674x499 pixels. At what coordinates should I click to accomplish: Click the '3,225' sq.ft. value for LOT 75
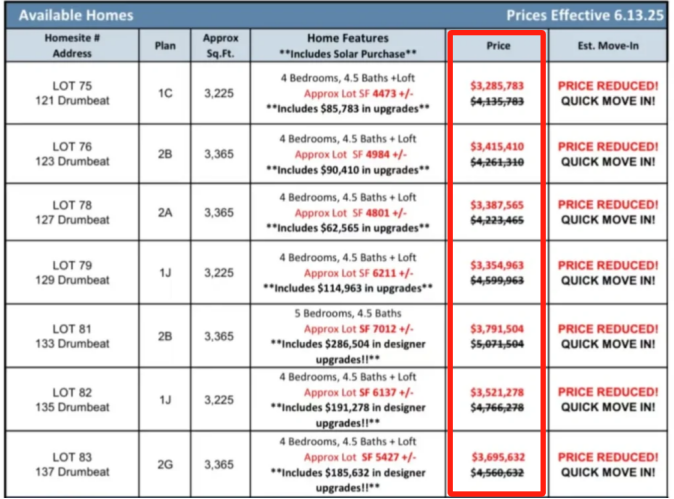pyautogui.click(x=219, y=93)
